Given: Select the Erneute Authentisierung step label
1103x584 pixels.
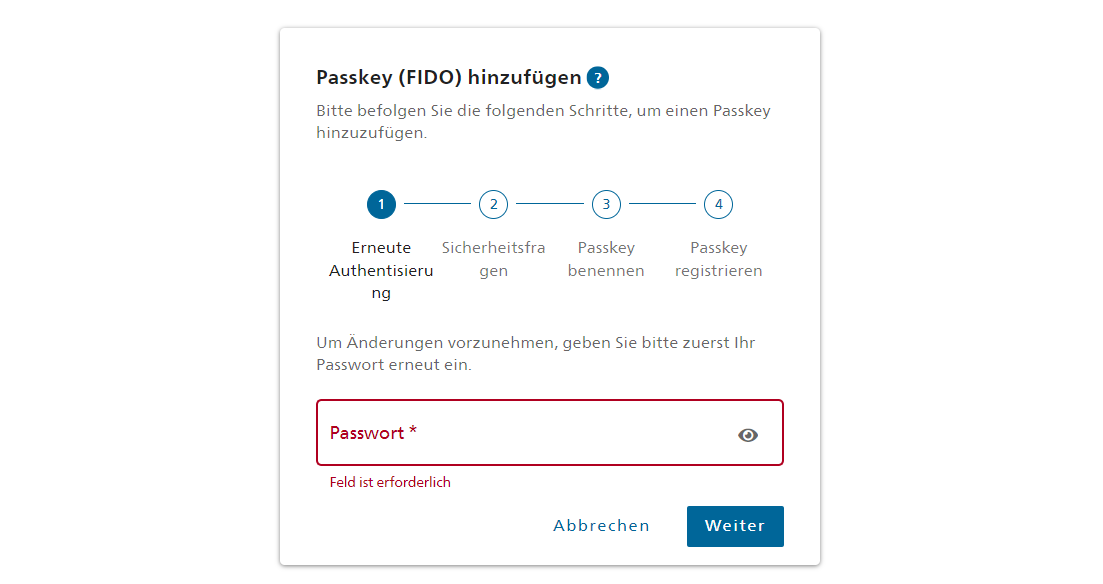Looking at the screenshot, I should [x=381, y=270].
